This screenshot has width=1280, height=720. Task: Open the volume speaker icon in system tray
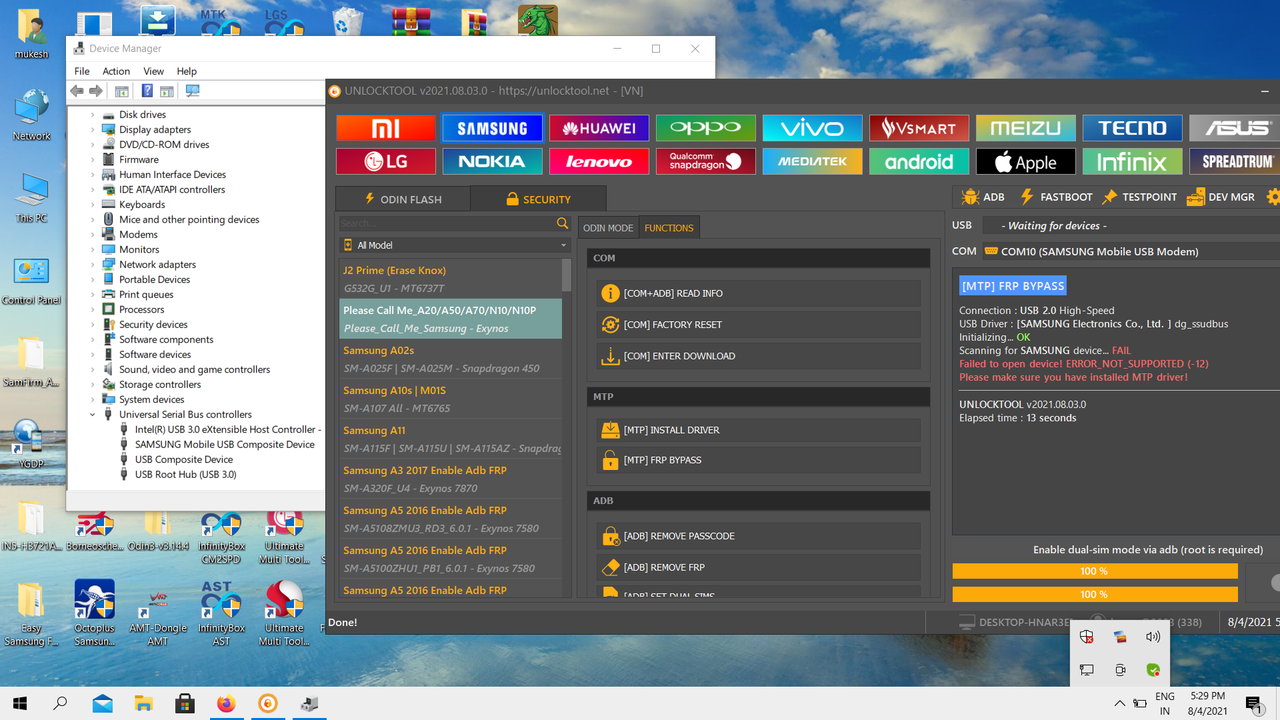1152,636
